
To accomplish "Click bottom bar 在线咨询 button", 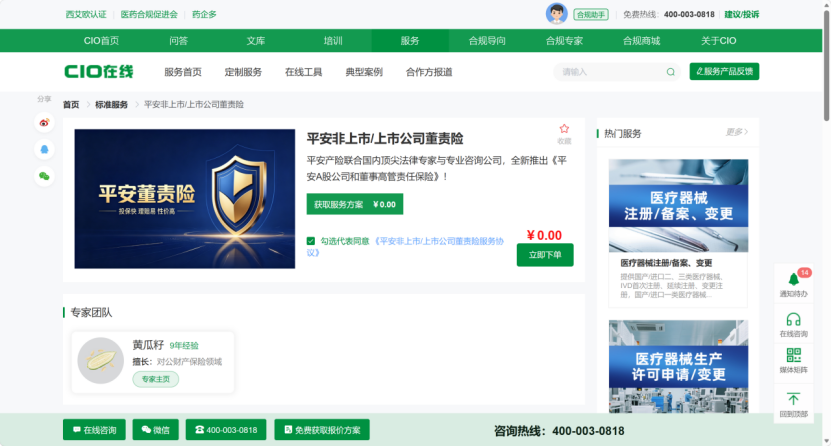I will pos(94,430).
